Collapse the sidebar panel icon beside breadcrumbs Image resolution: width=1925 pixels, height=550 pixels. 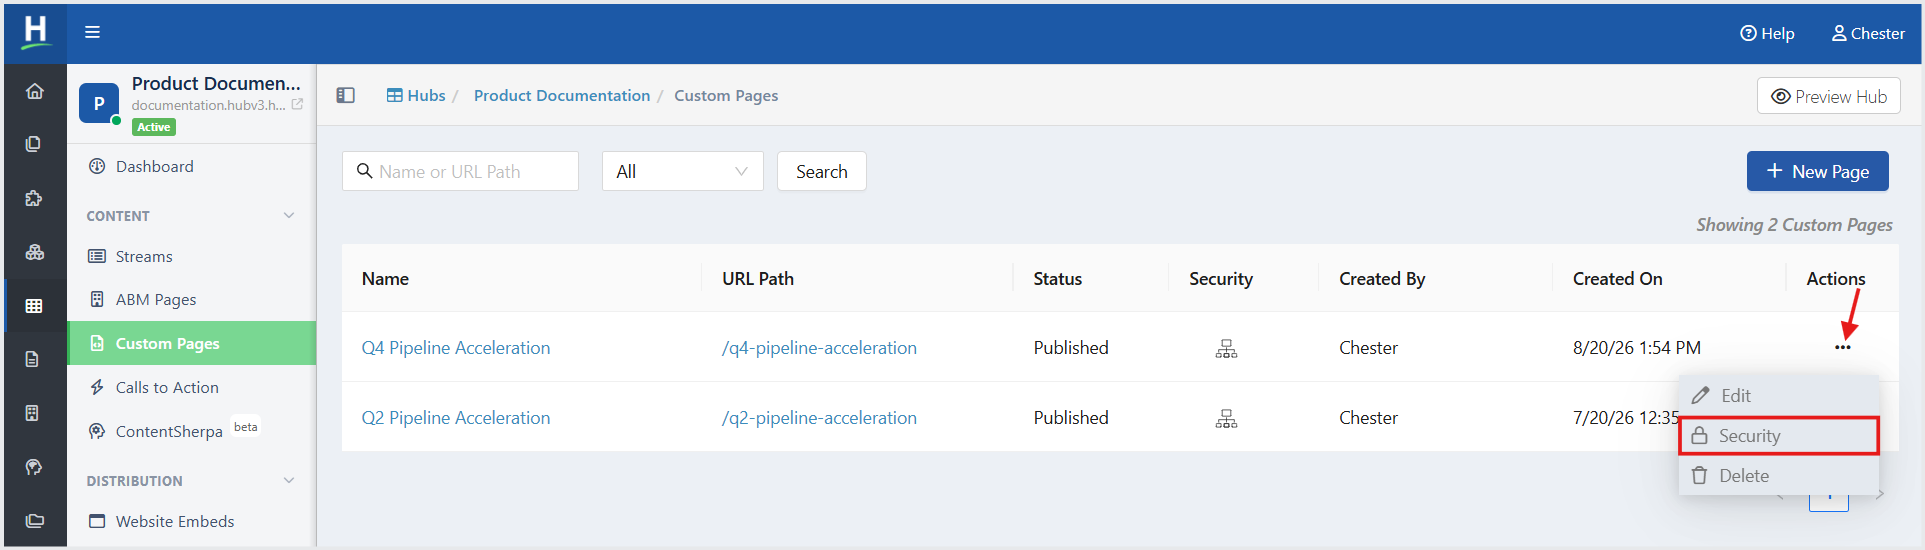pyautogui.click(x=346, y=95)
